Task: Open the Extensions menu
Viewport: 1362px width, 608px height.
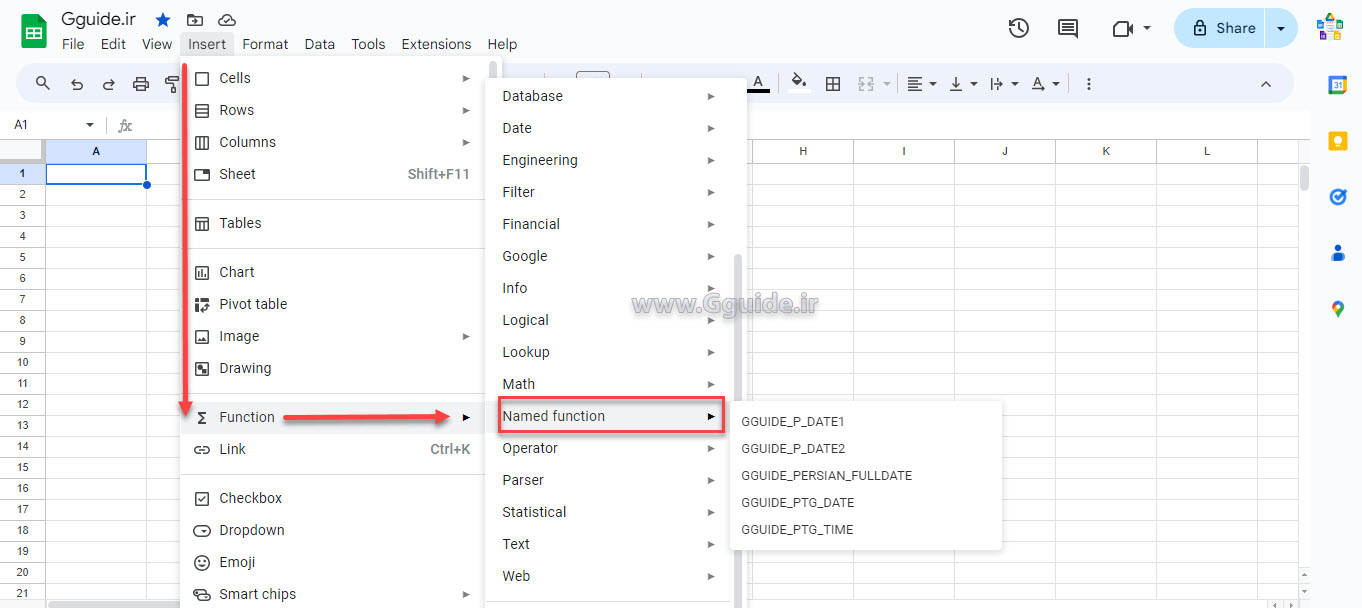Action: [x=436, y=44]
